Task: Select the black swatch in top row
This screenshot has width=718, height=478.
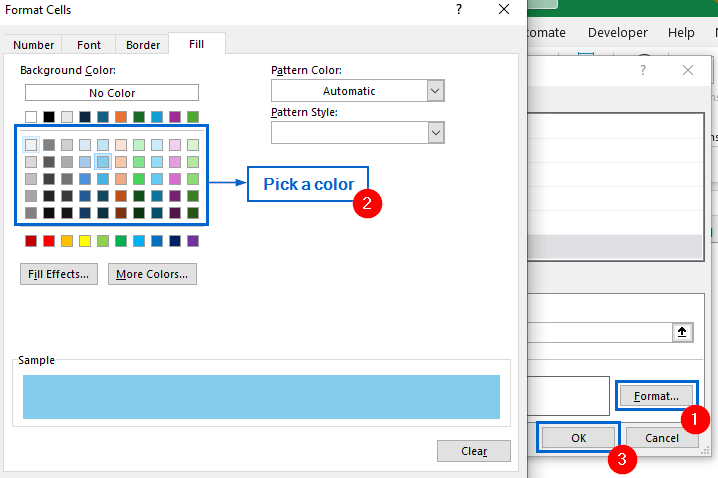Action: (49, 117)
